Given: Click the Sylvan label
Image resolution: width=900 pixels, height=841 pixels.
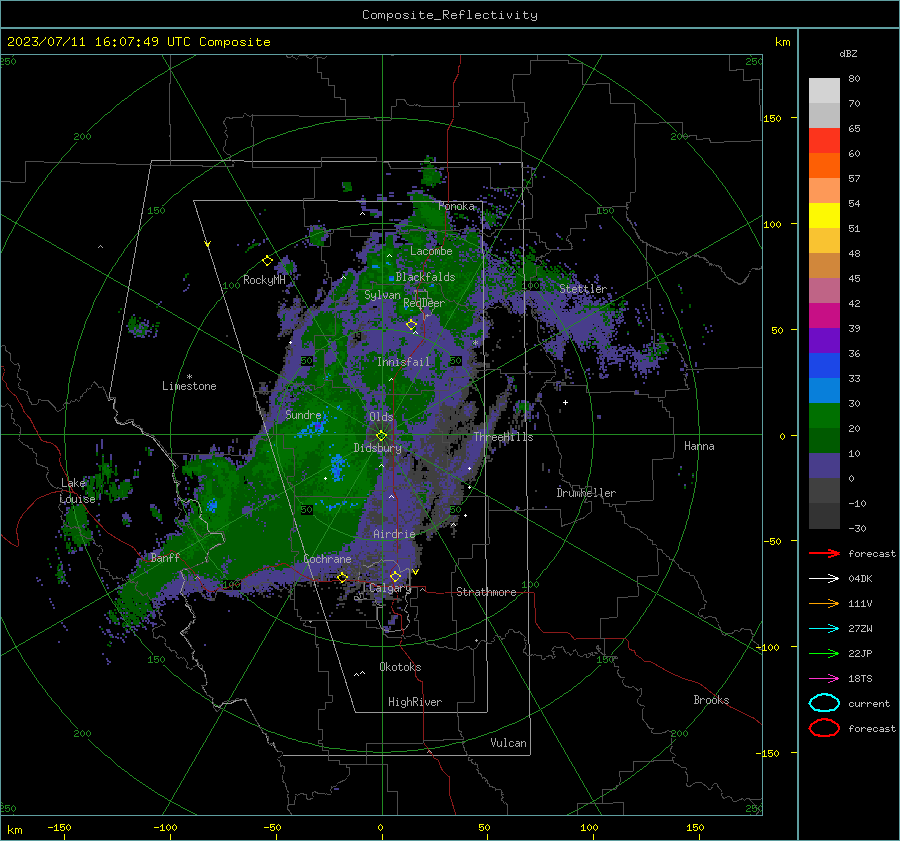Looking at the screenshot, I should pyautogui.click(x=382, y=295).
